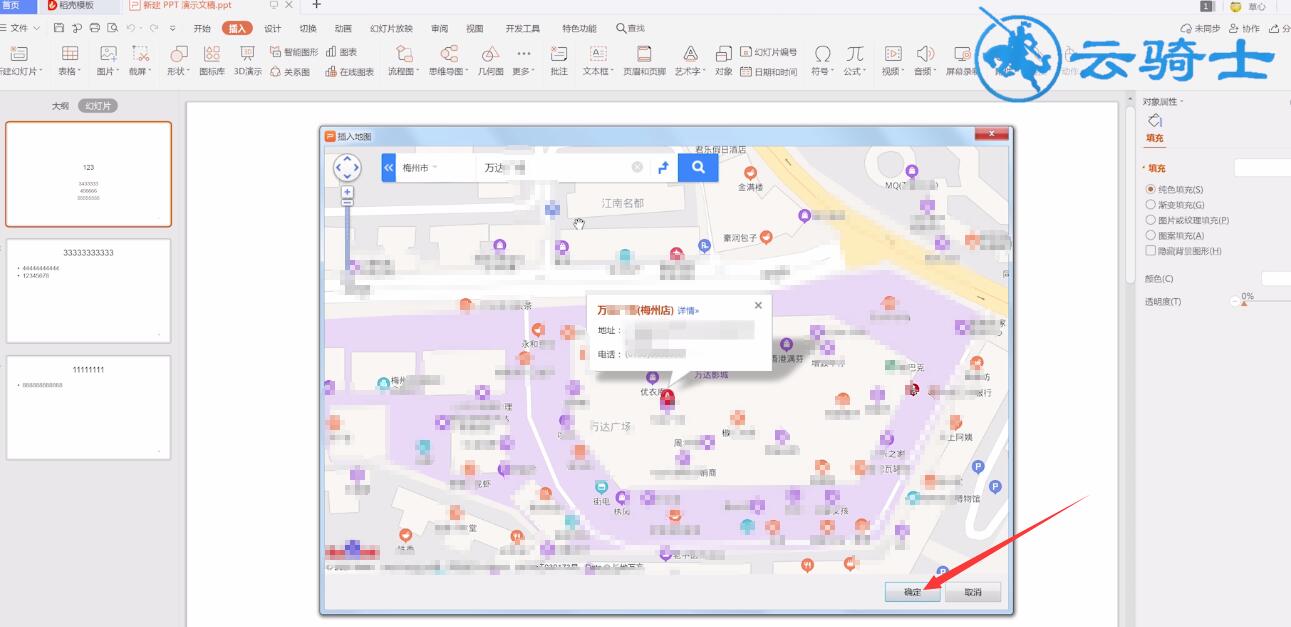Open the Slide Show tab

tap(391, 28)
